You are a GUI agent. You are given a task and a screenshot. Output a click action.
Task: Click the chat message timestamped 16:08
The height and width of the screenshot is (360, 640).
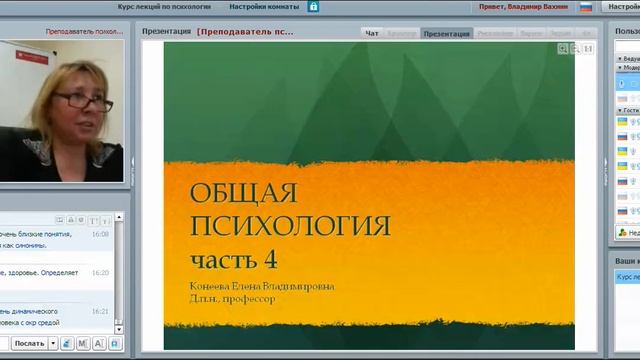[56, 240]
